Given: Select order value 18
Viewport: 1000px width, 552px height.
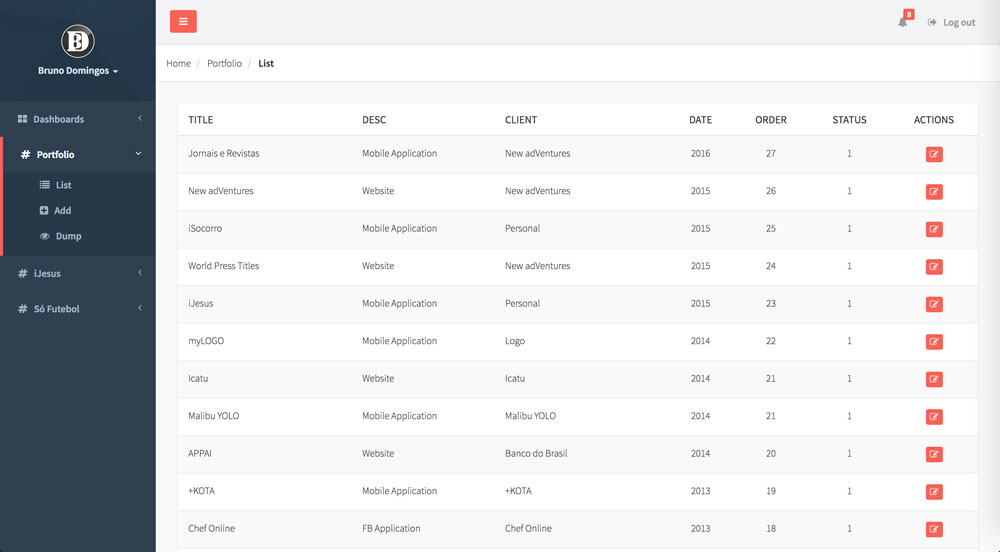Looking at the screenshot, I should click(770, 528).
